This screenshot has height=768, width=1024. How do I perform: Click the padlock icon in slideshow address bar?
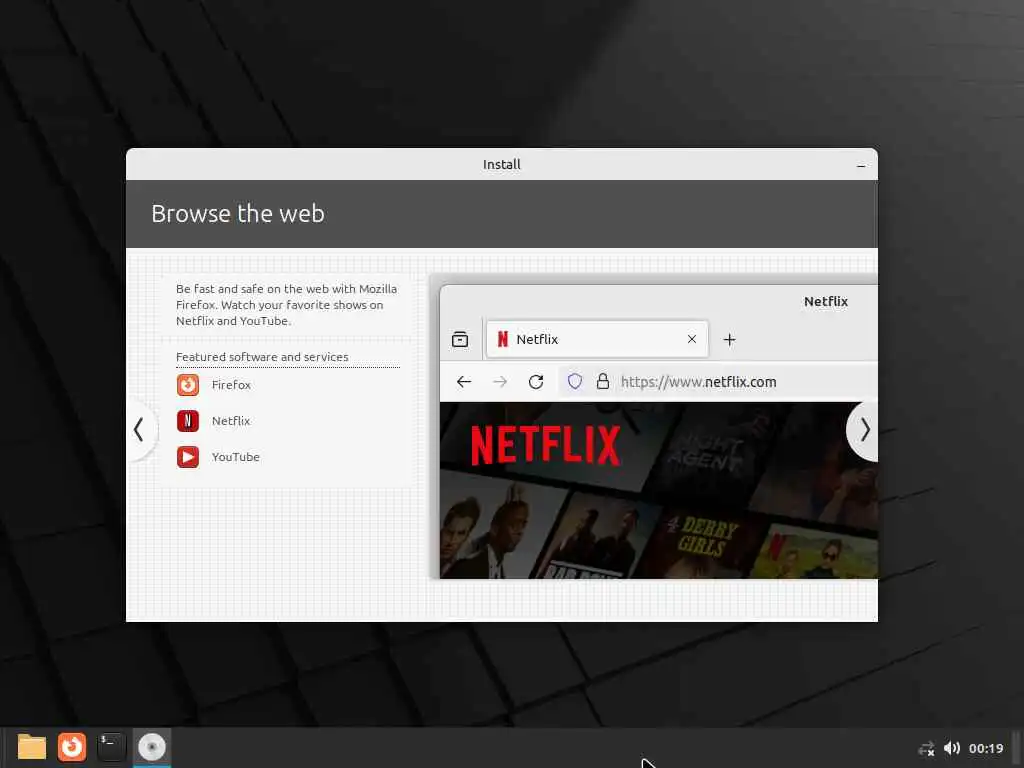603,381
